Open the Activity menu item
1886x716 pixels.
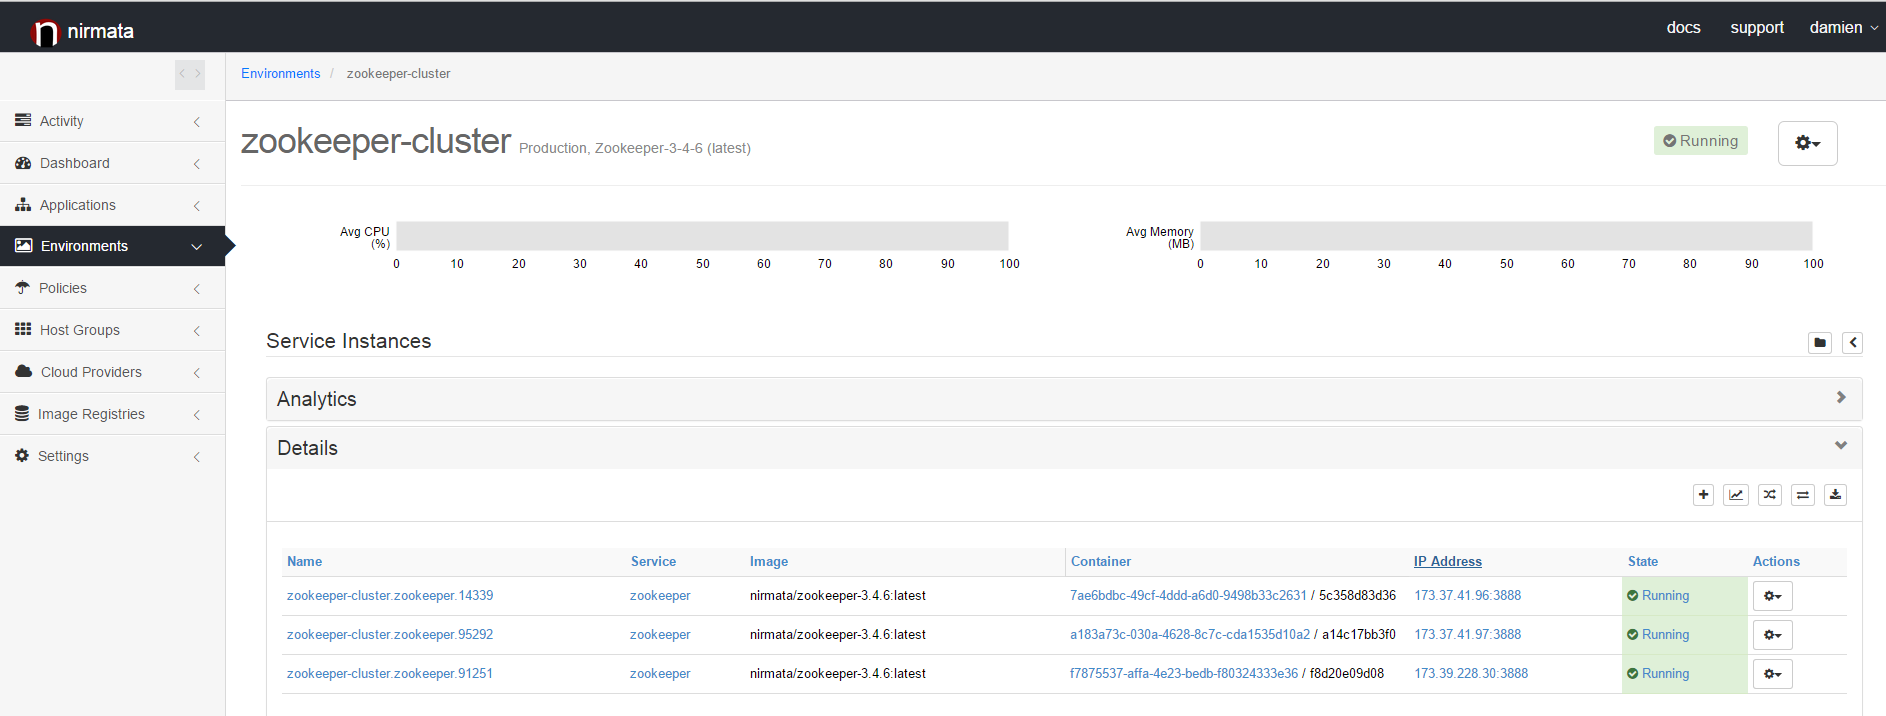tap(112, 121)
